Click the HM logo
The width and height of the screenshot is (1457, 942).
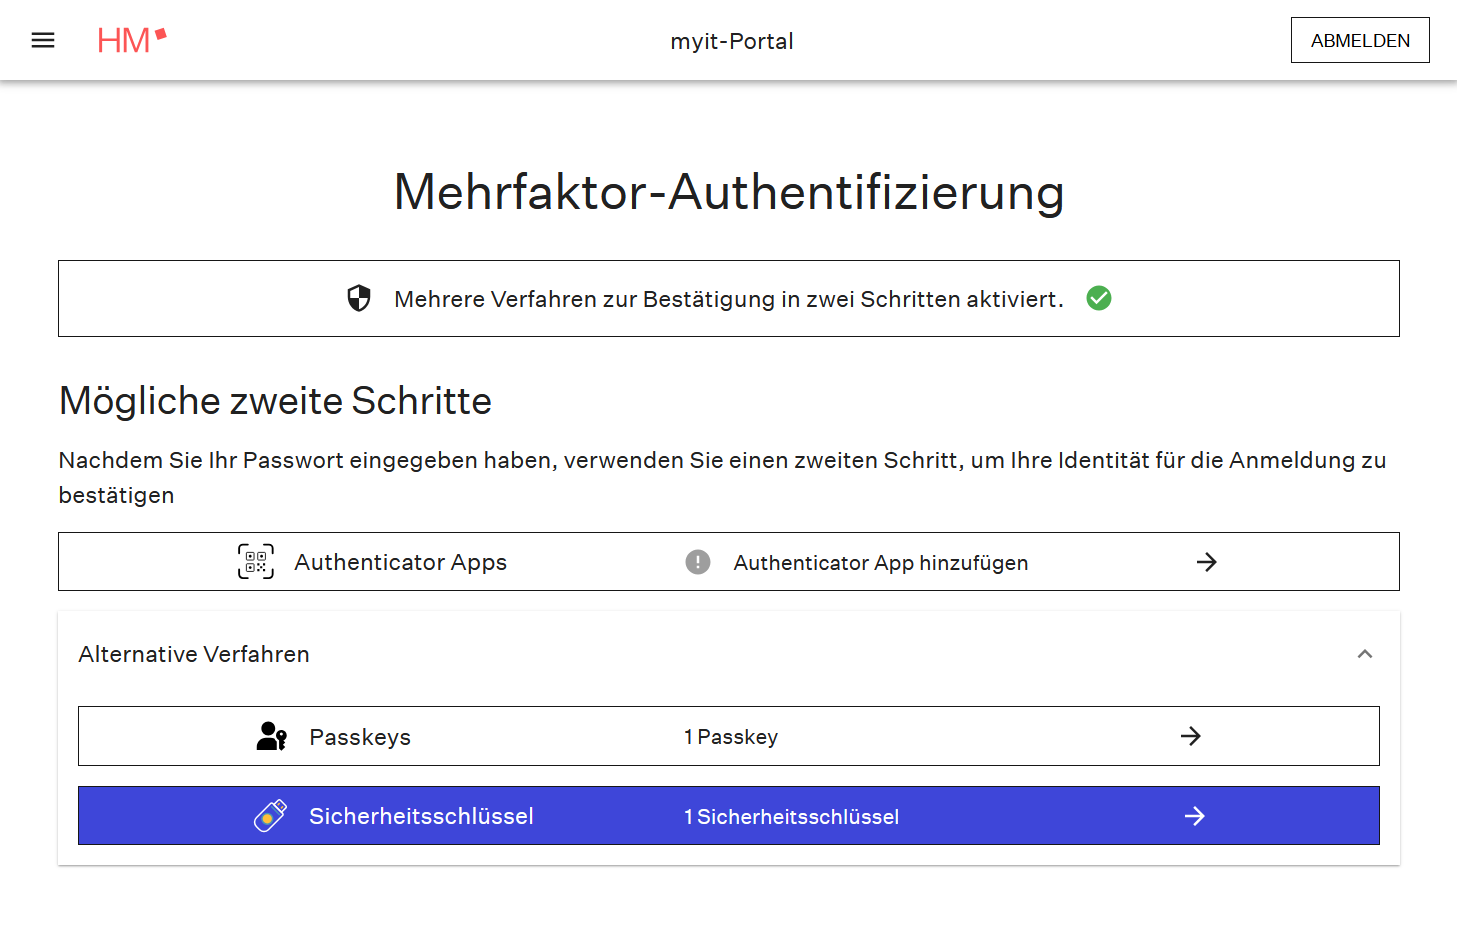[x=131, y=40]
